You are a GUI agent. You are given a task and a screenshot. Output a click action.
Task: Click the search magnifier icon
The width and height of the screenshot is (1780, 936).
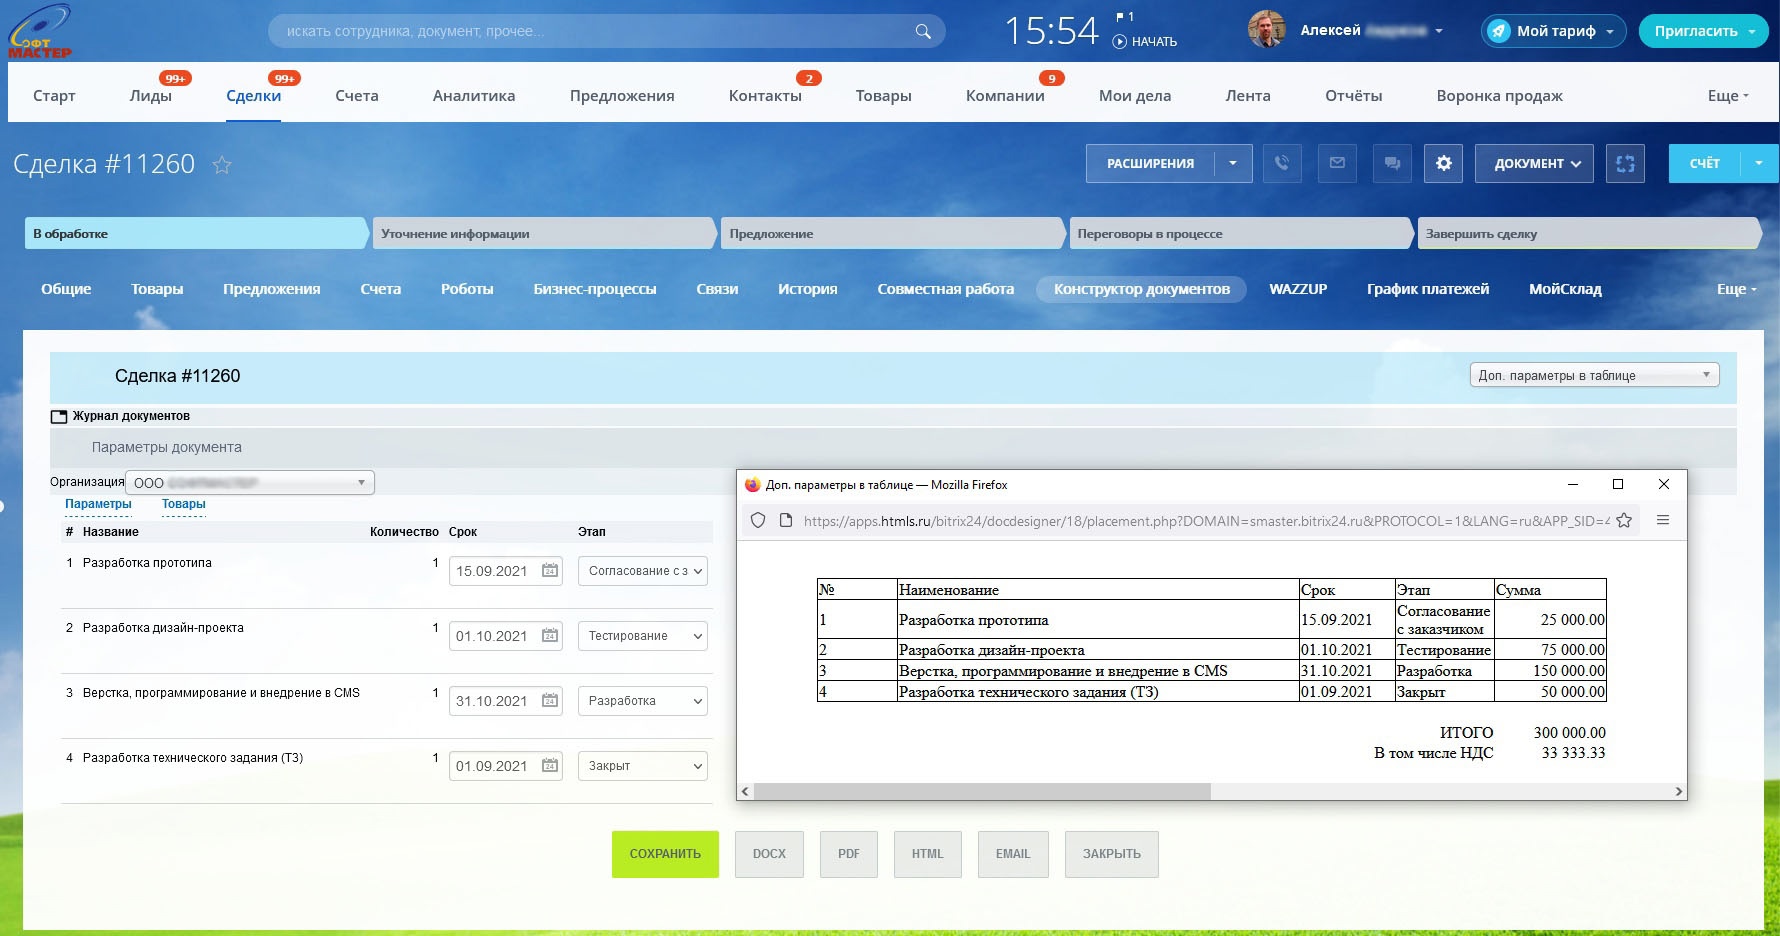click(922, 31)
